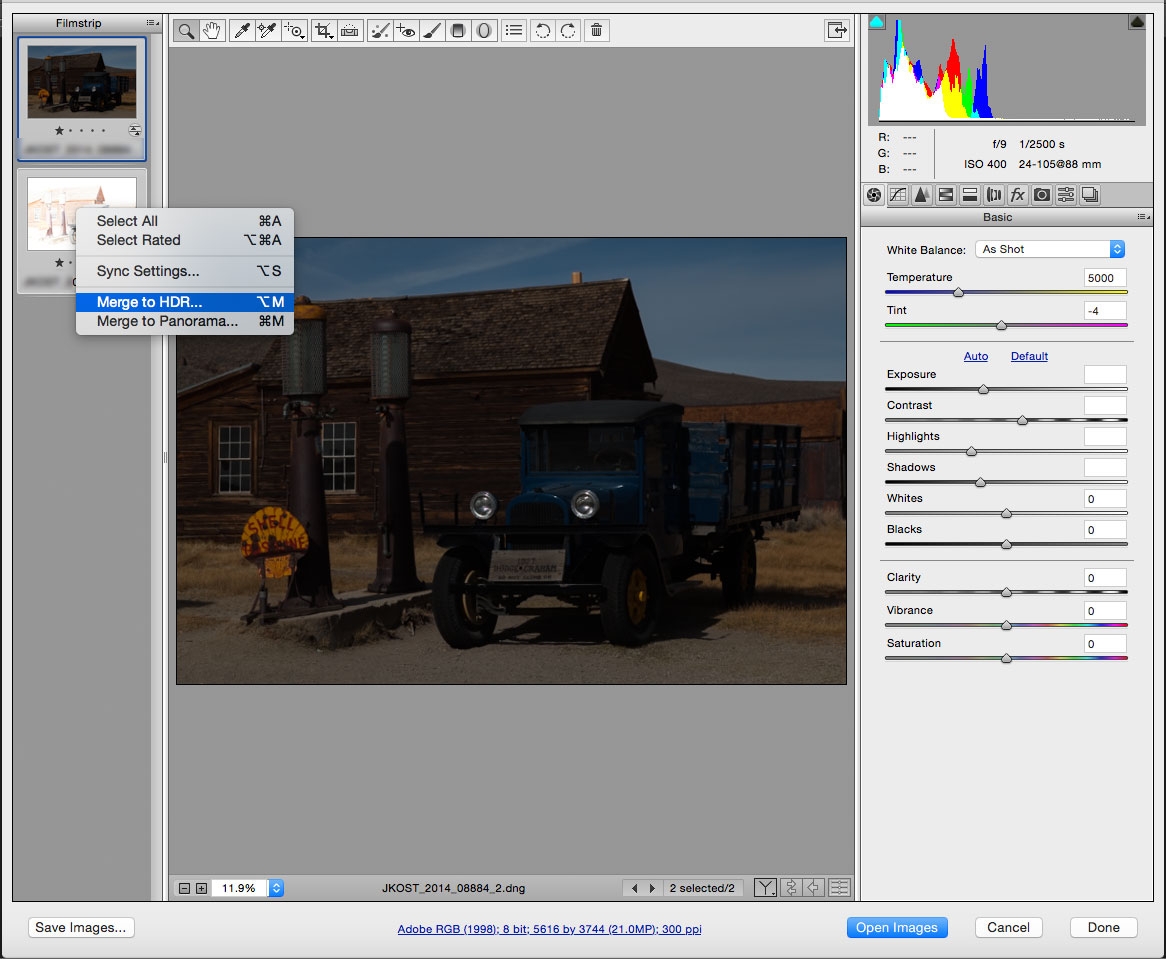Choose Merge to HDR from context menu
Screen dimensions: 1166x959
click(x=150, y=302)
